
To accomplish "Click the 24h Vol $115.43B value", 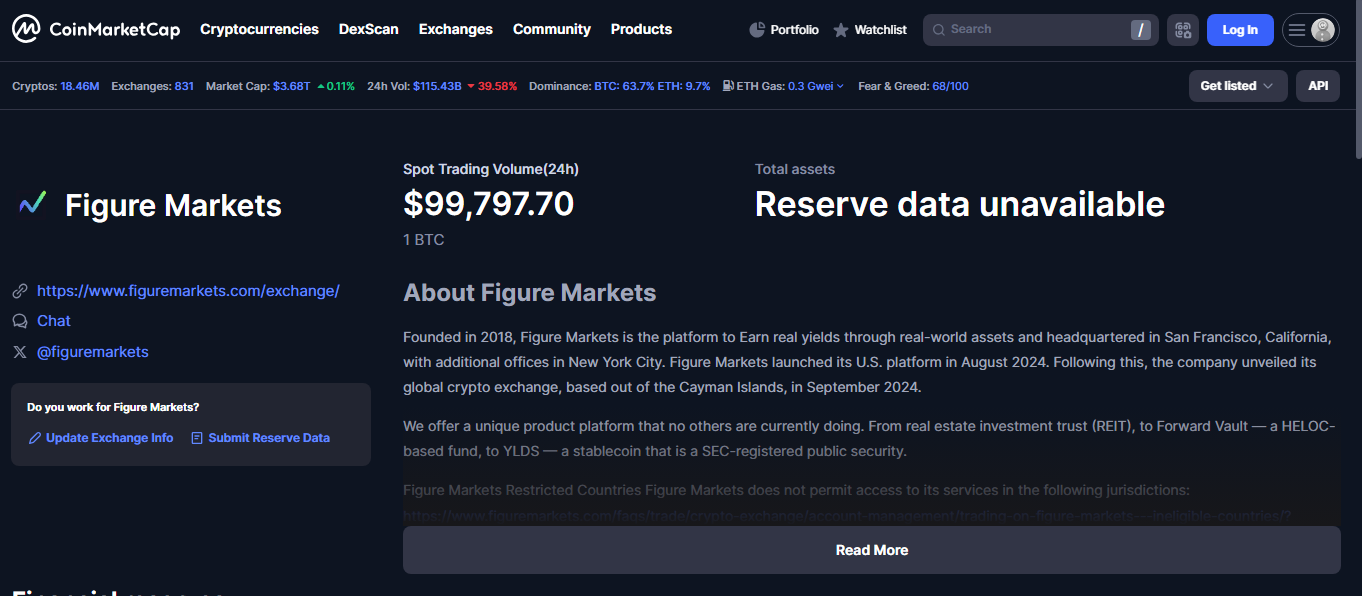I will click(437, 86).
